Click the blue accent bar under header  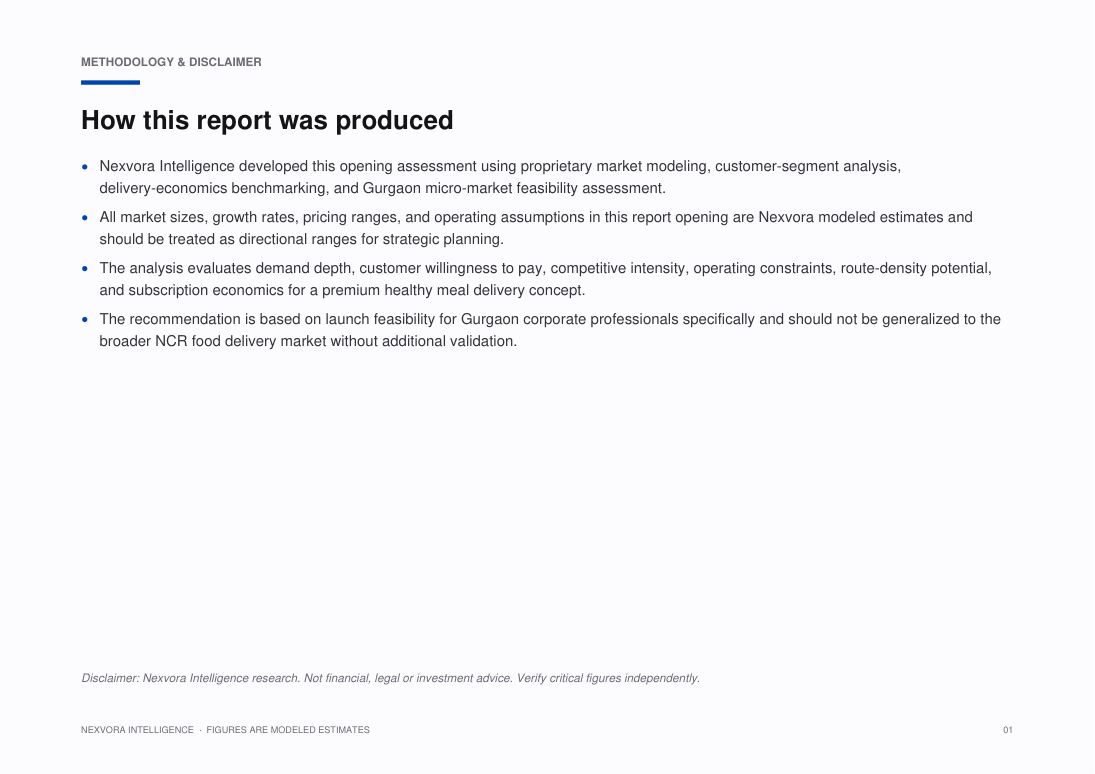tap(110, 82)
